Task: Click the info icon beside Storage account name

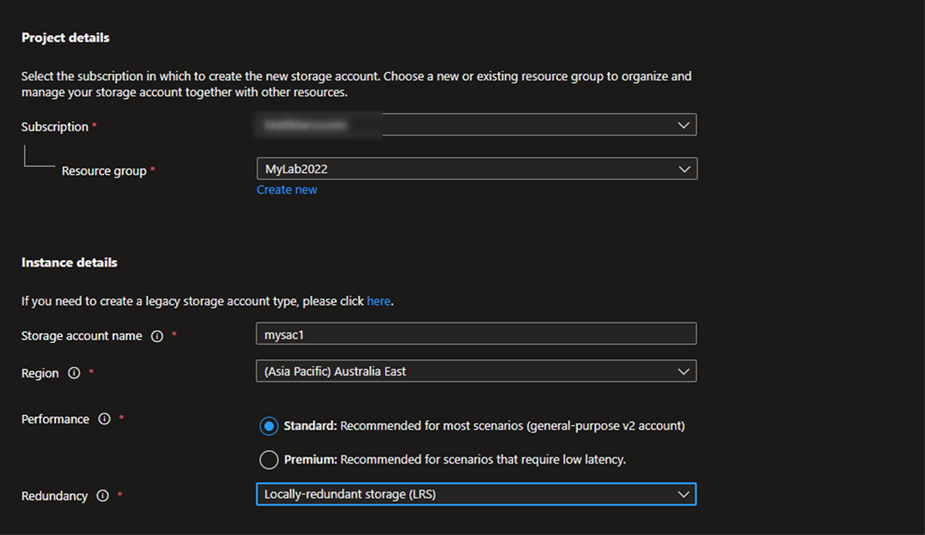Action: (x=157, y=337)
